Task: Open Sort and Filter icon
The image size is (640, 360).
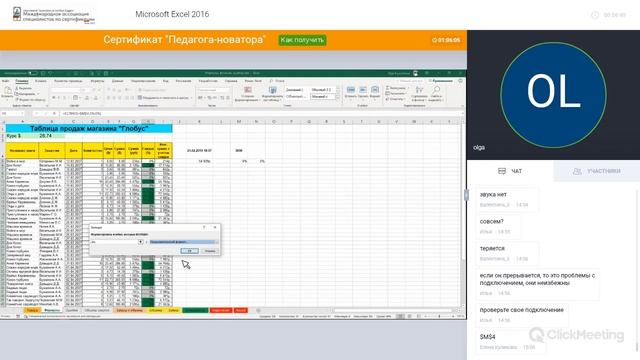Action: [419, 90]
